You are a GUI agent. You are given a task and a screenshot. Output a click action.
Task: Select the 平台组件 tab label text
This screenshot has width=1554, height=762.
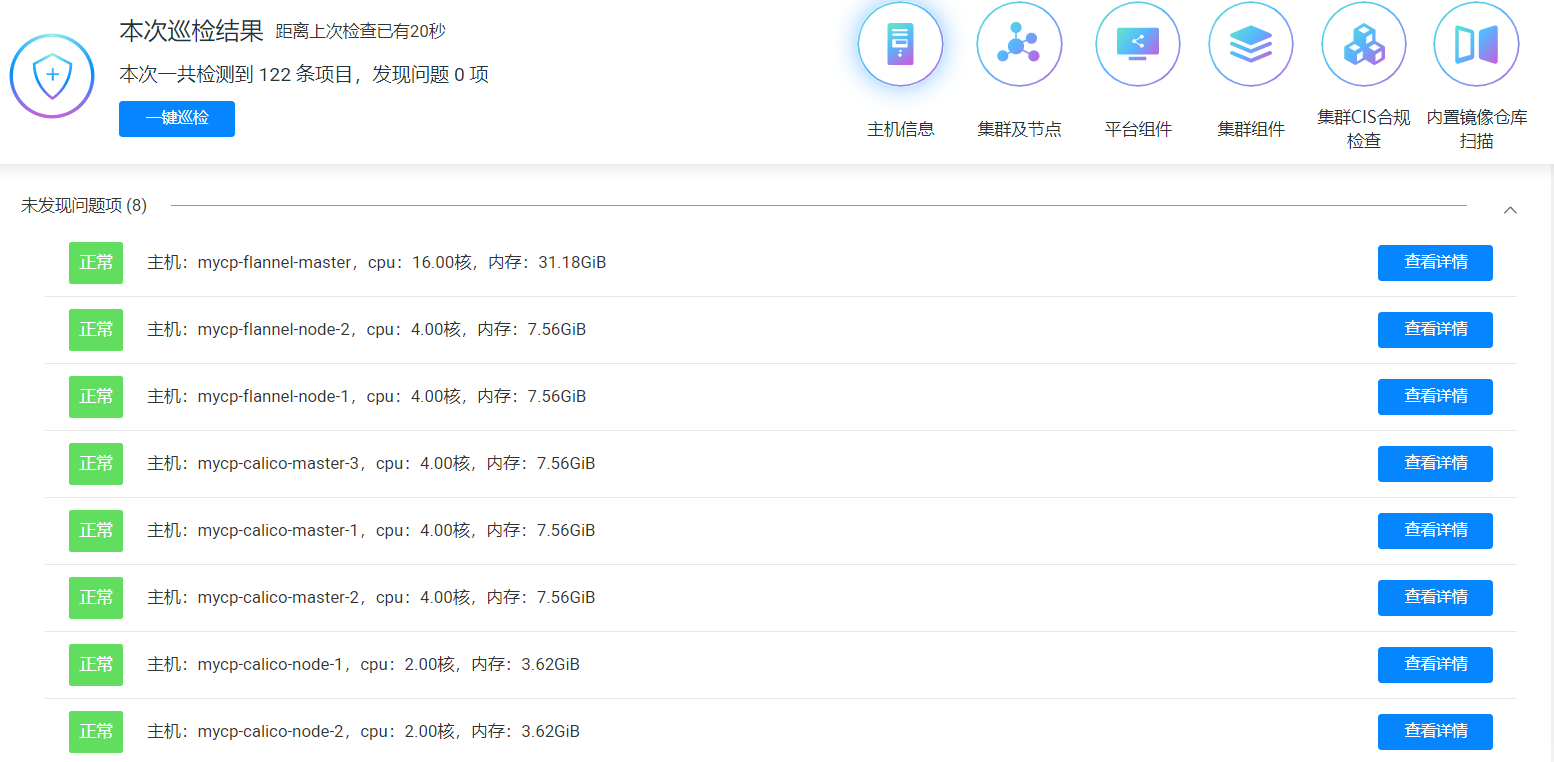[x=1138, y=129]
